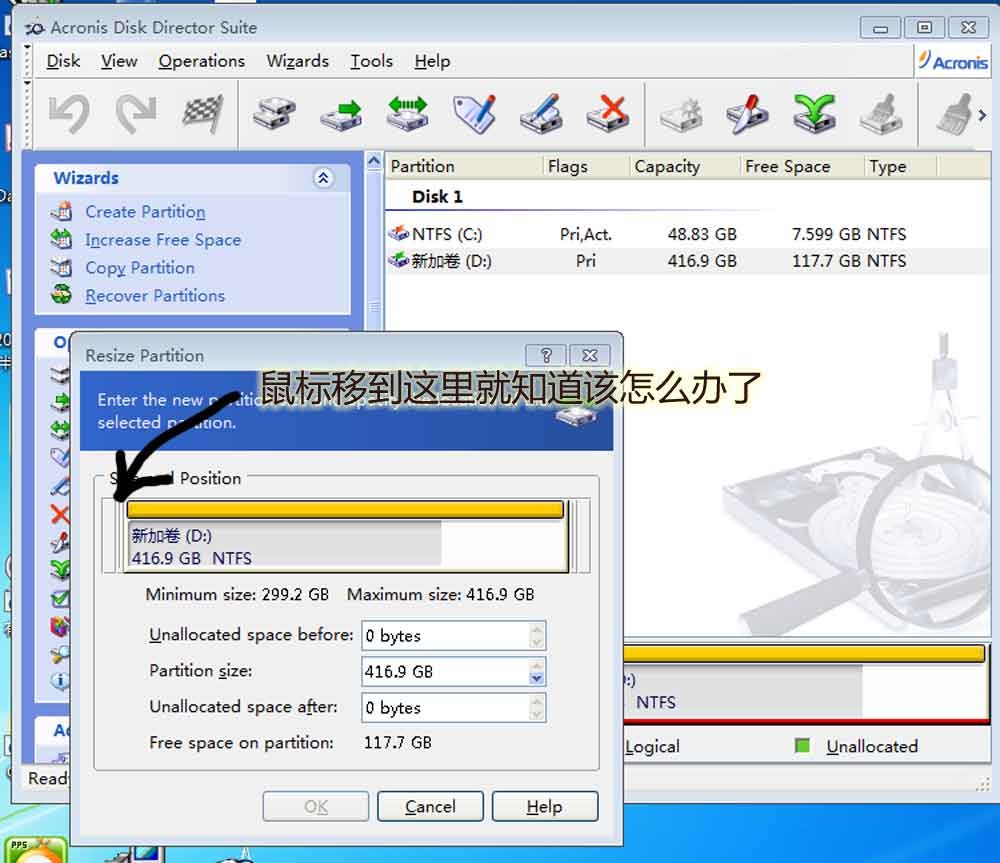This screenshot has height=863, width=1000.
Task: Open the Wizards menu
Action: [298, 61]
